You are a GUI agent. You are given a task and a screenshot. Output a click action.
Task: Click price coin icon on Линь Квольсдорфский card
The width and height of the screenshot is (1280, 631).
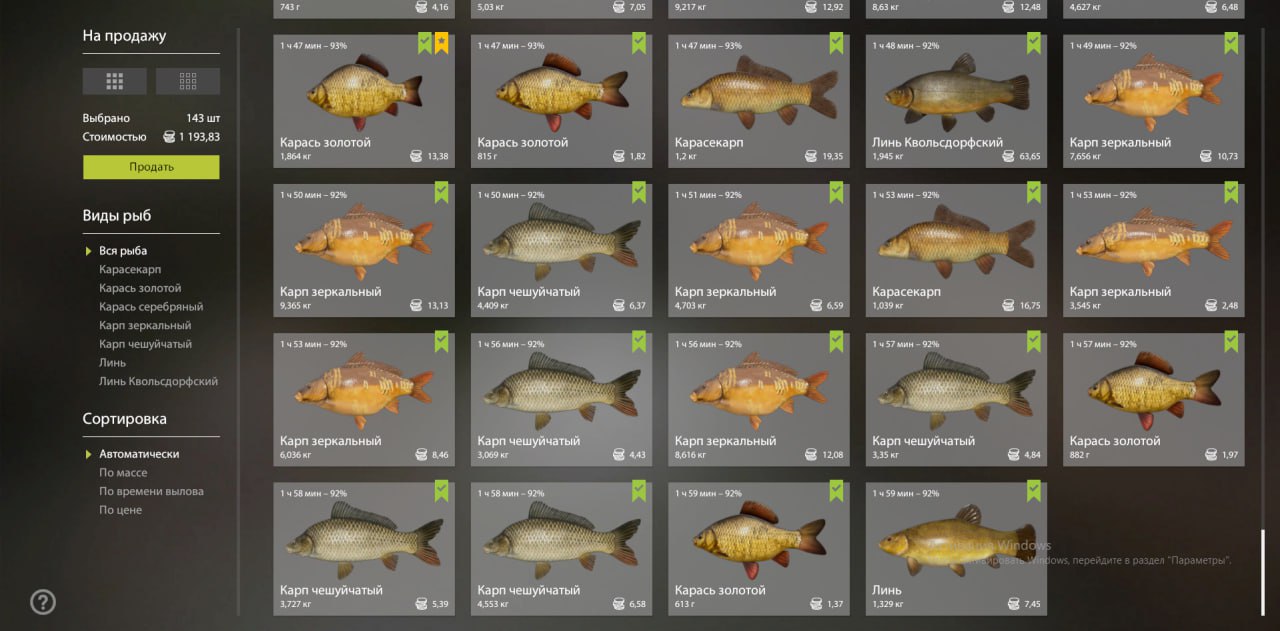tap(1010, 156)
